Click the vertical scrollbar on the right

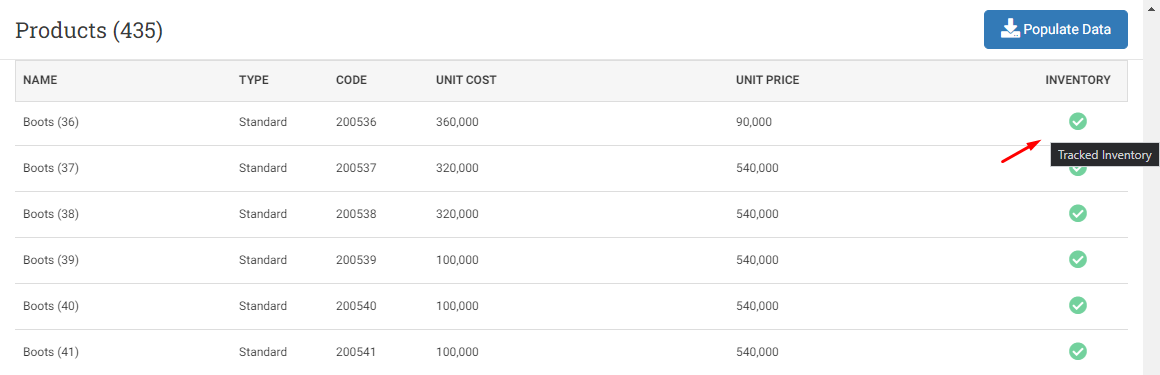[1151, 187]
